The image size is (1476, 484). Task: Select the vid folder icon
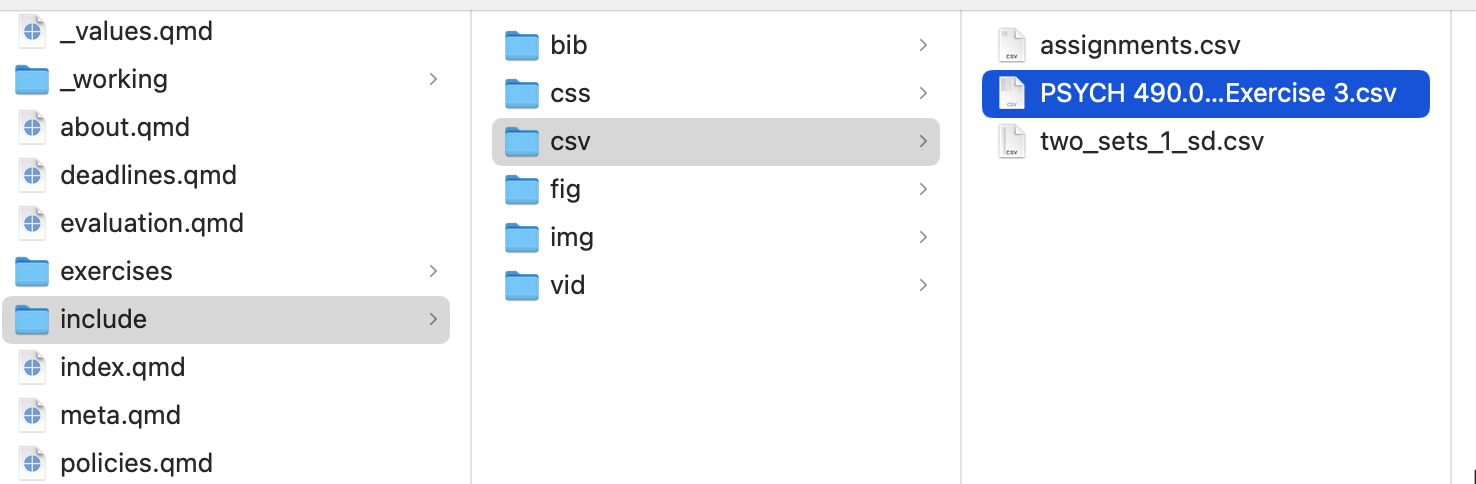(x=522, y=286)
